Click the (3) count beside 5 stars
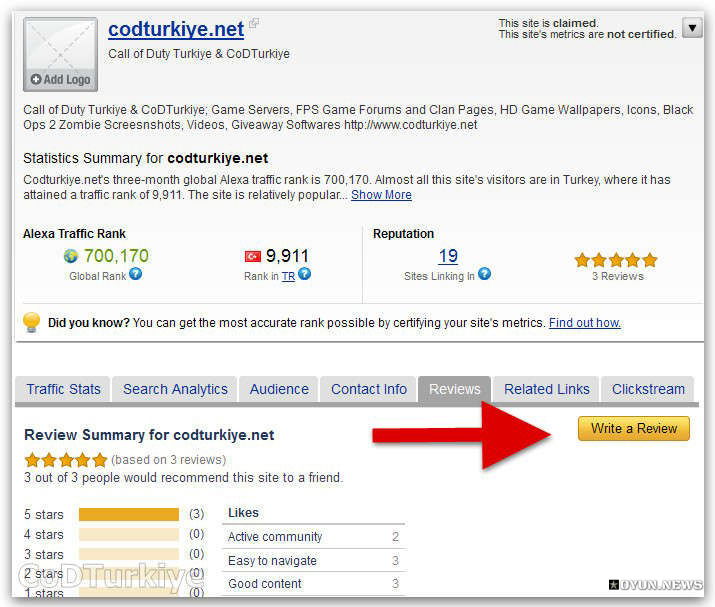Viewport: 715px width, 607px height. click(x=197, y=514)
